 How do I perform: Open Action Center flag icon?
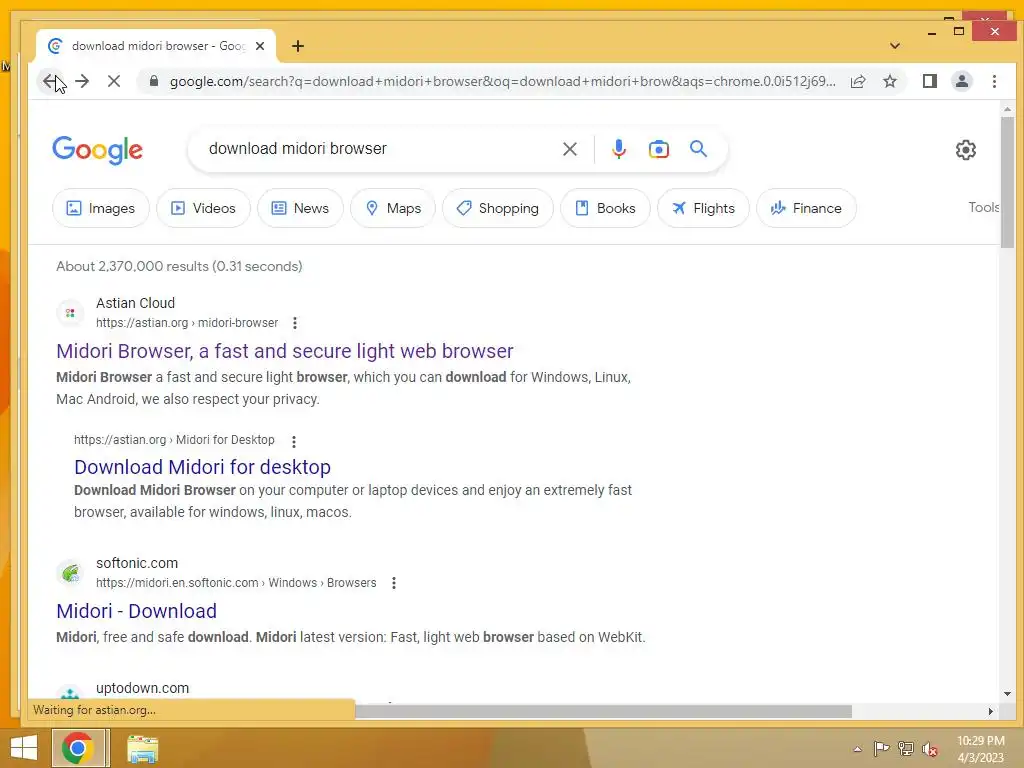[x=881, y=748]
